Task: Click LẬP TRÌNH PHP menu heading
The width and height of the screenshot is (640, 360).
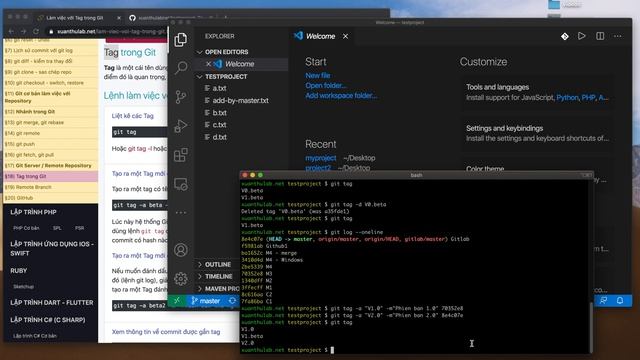Action: (33, 212)
